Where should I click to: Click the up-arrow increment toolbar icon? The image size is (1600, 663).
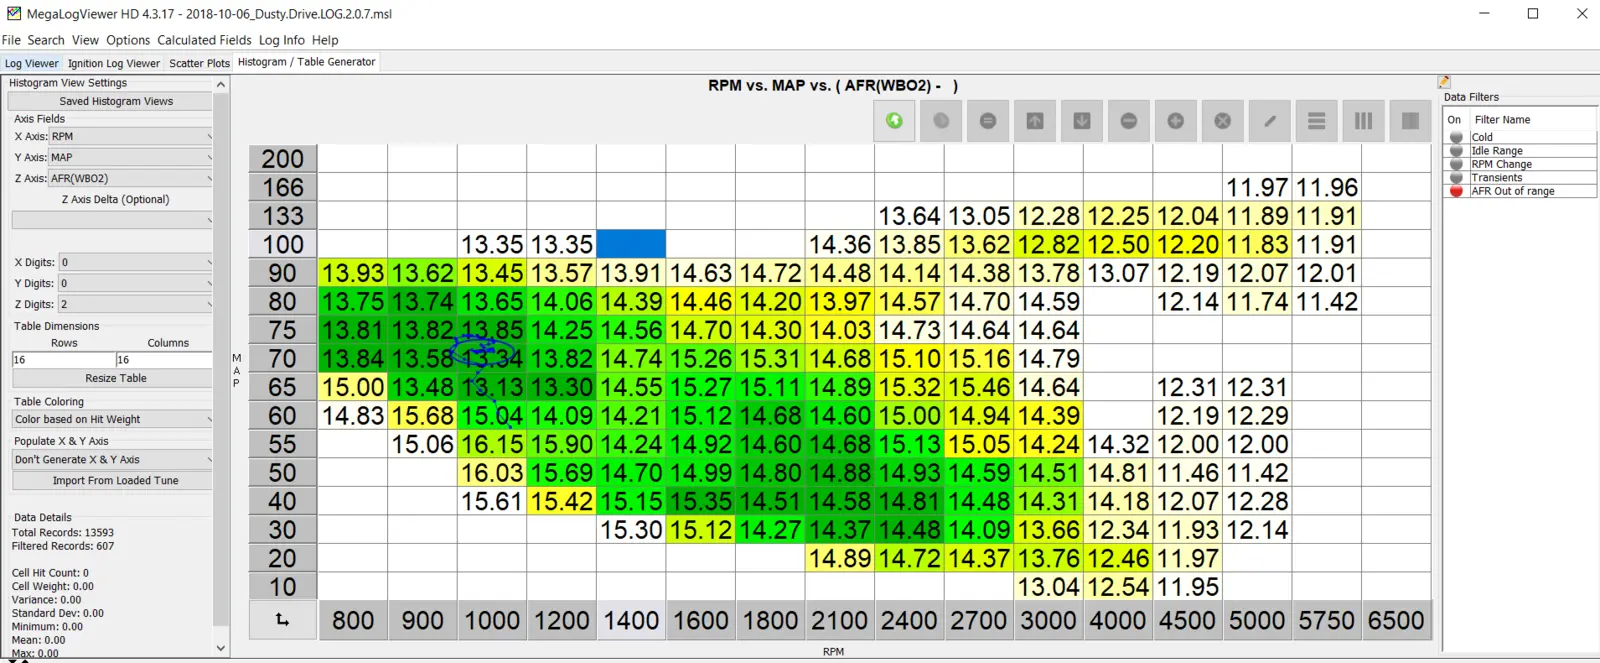(x=1035, y=121)
